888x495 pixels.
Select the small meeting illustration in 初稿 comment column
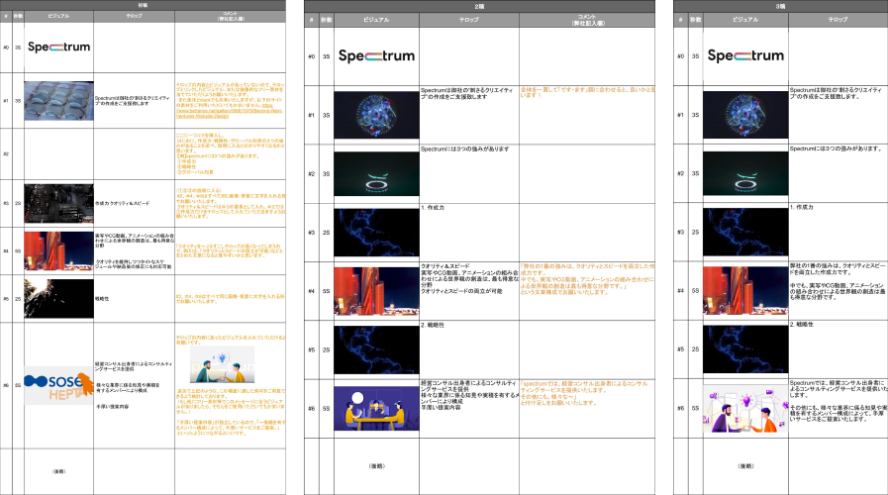(223, 364)
